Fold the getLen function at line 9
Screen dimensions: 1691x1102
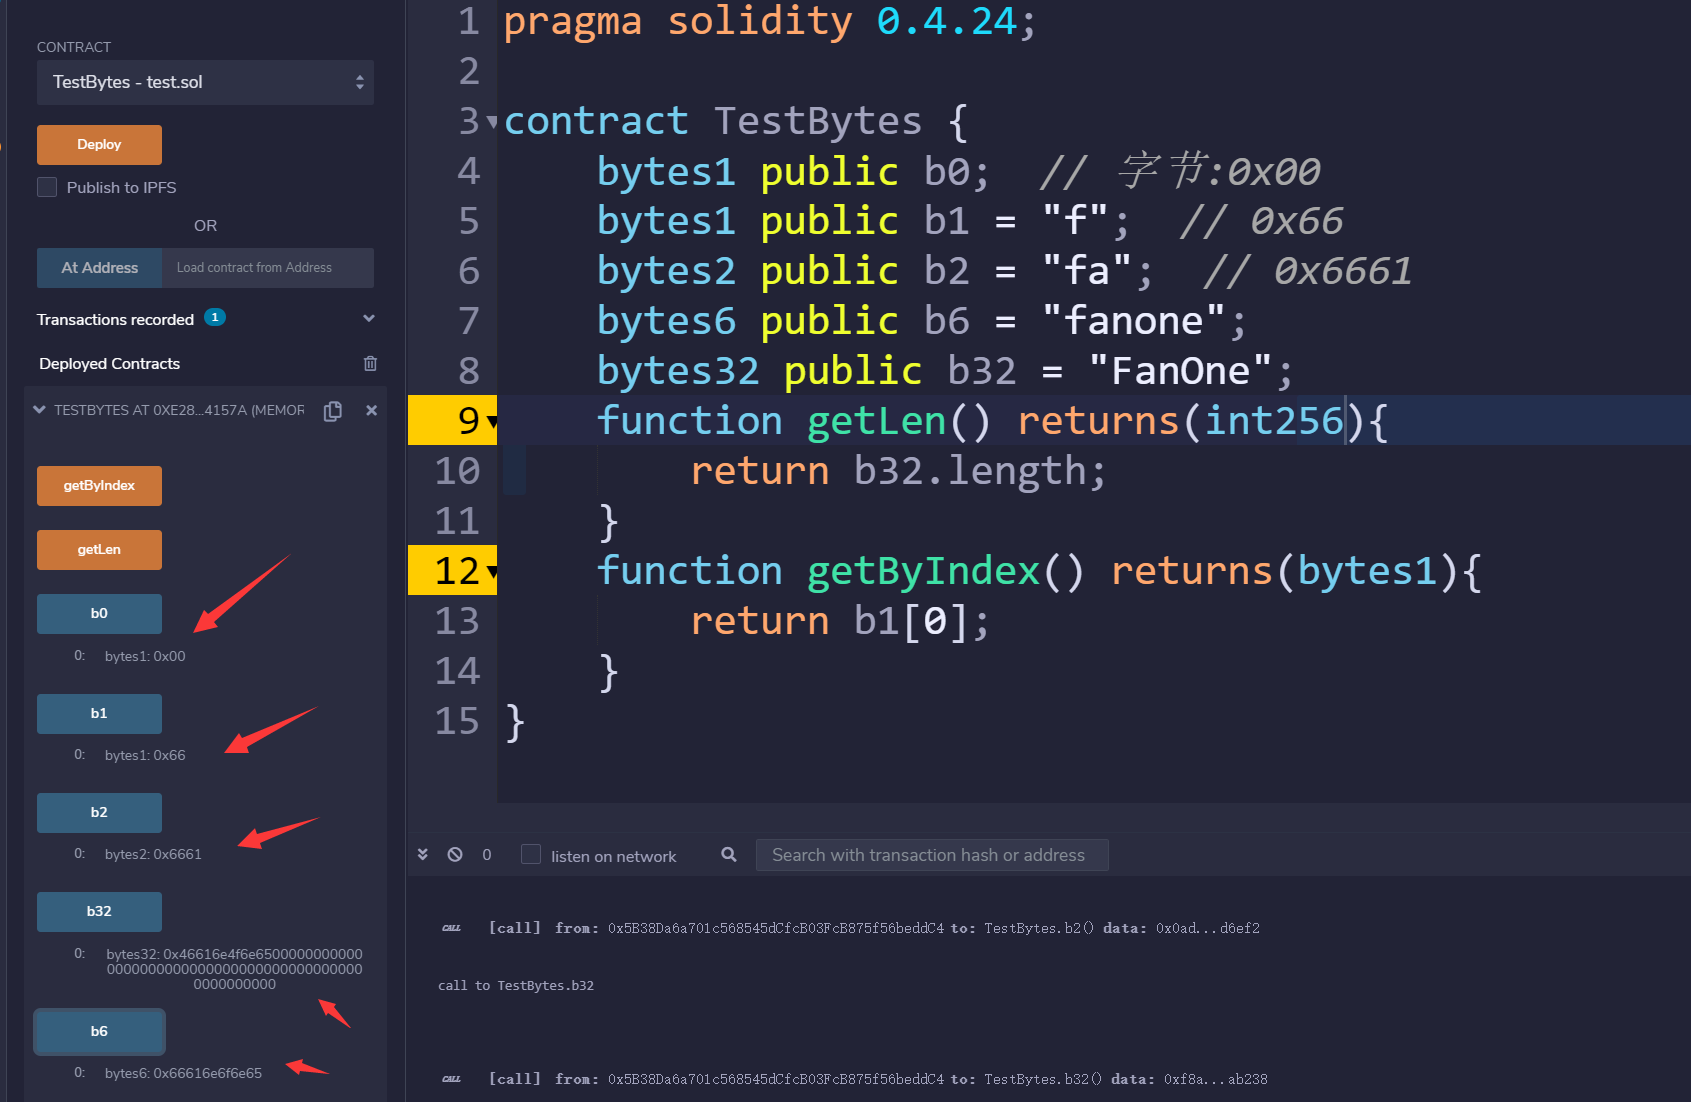(491, 422)
